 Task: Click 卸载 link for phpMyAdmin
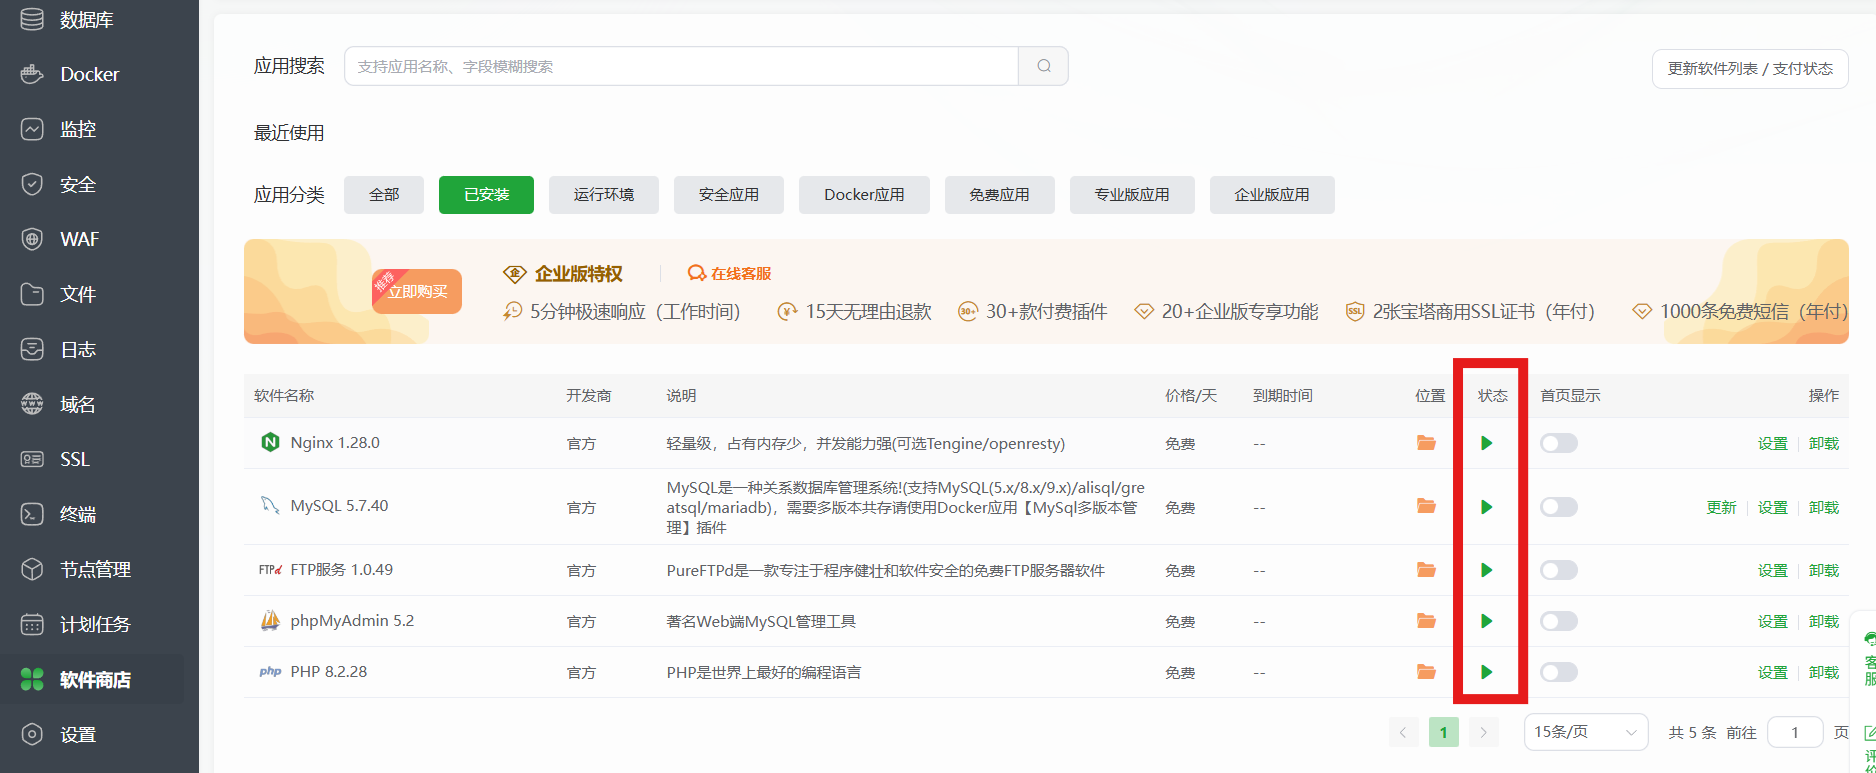[x=1823, y=621]
